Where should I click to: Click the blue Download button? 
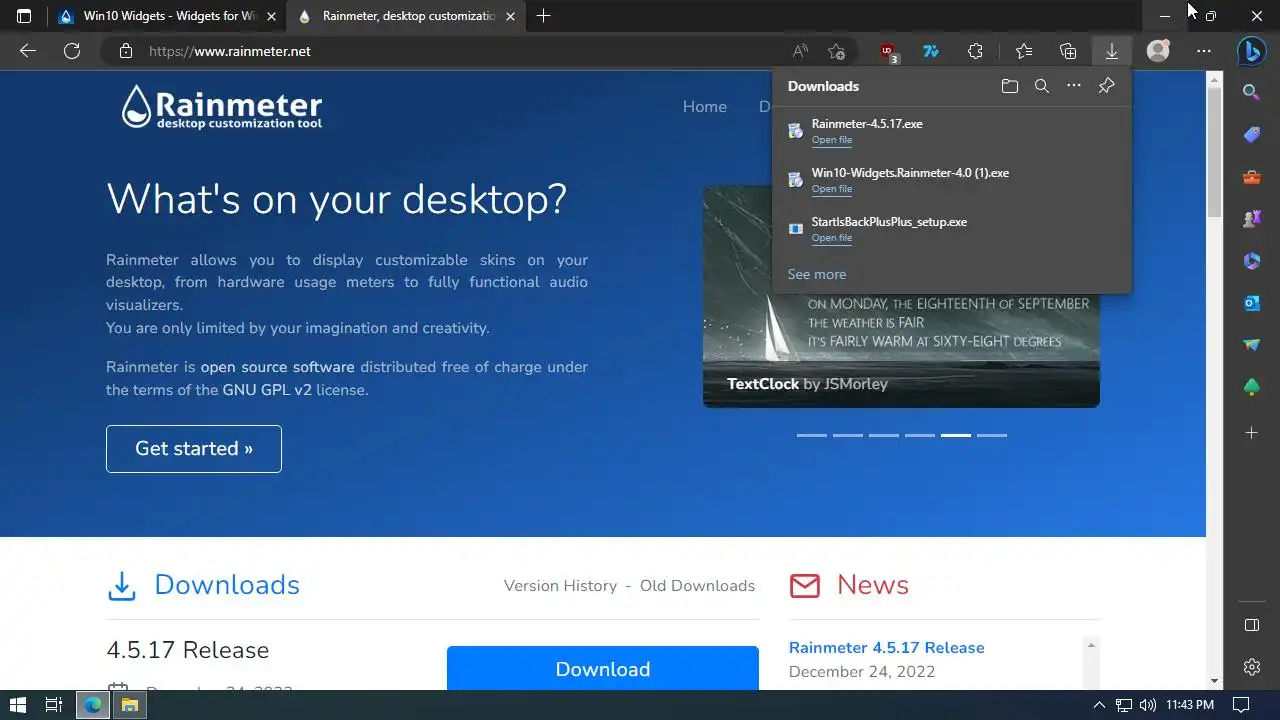[603, 669]
